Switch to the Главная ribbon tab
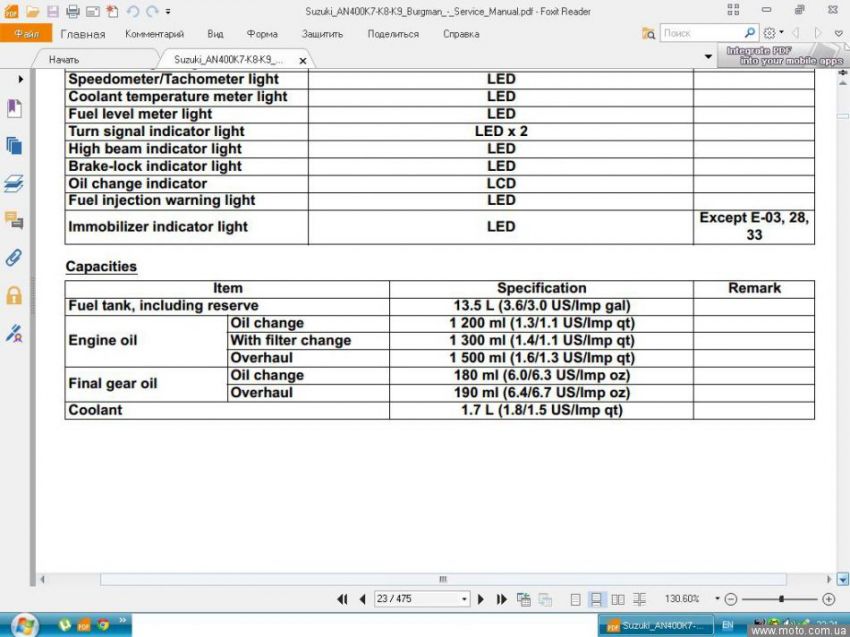The width and height of the screenshot is (850, 637). (83, 34)
